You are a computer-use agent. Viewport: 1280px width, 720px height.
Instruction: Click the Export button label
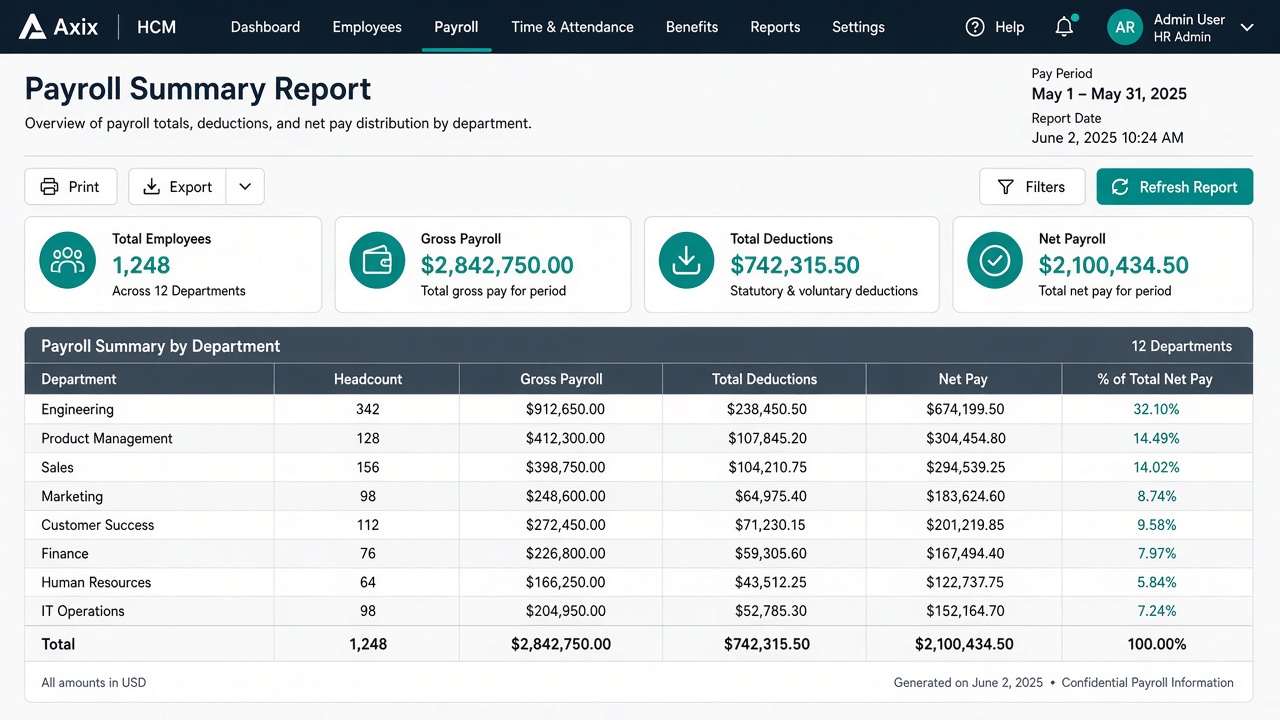tap(190, 187)
